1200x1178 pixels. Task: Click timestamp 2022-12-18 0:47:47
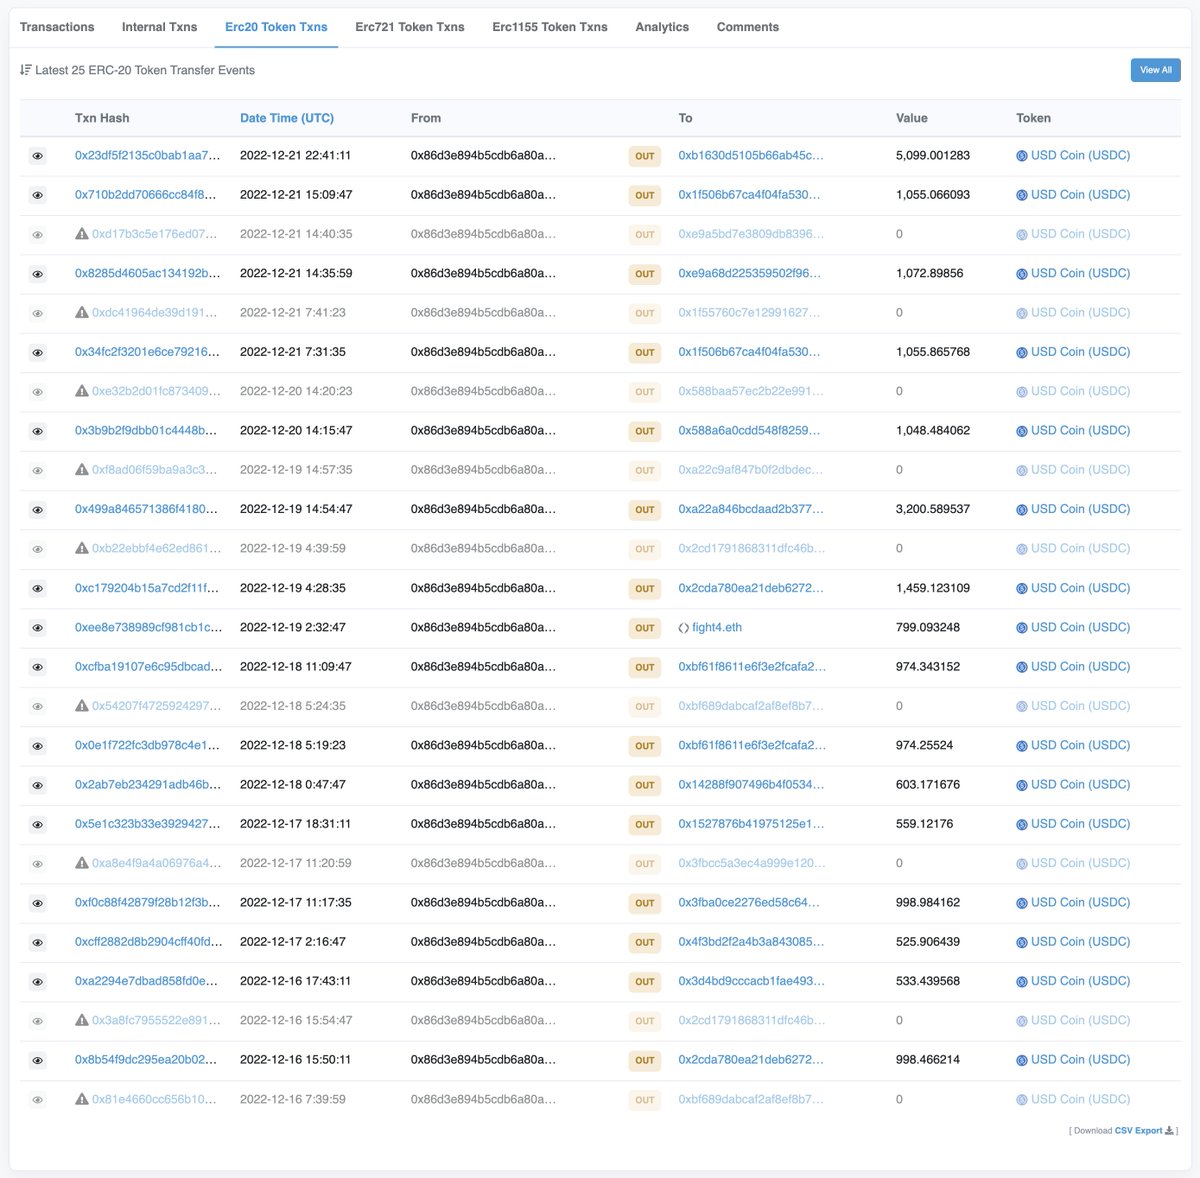click(x=293, y=785)
